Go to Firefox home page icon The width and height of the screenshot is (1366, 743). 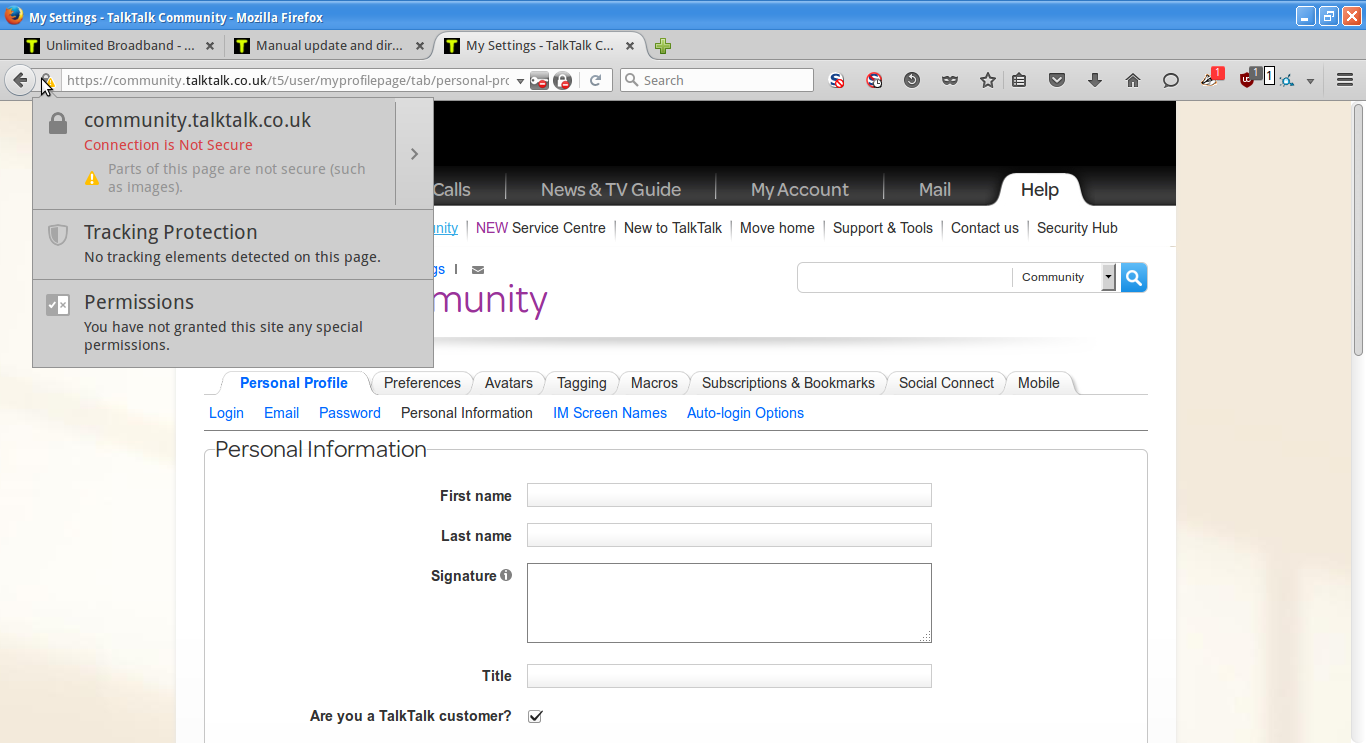tap(1132, 80)
